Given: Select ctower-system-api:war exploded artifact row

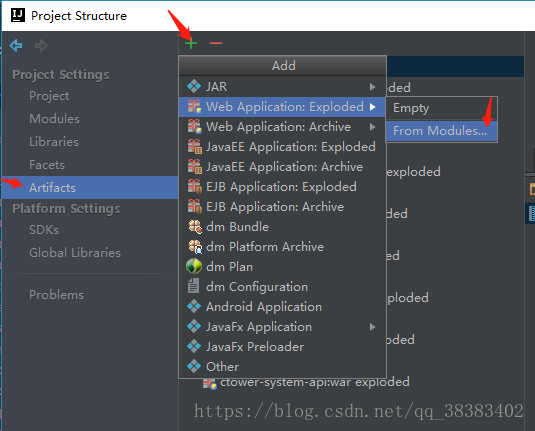Looking at the screenshot, I should coord(306,383).
